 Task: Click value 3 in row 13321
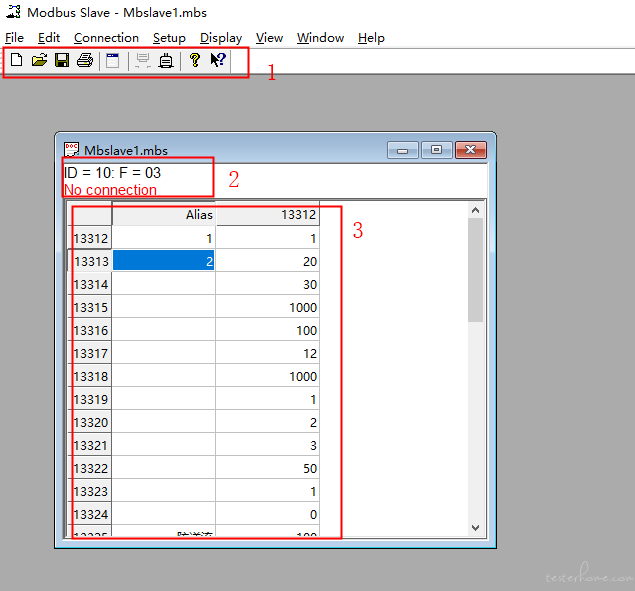tap(267, 445)
